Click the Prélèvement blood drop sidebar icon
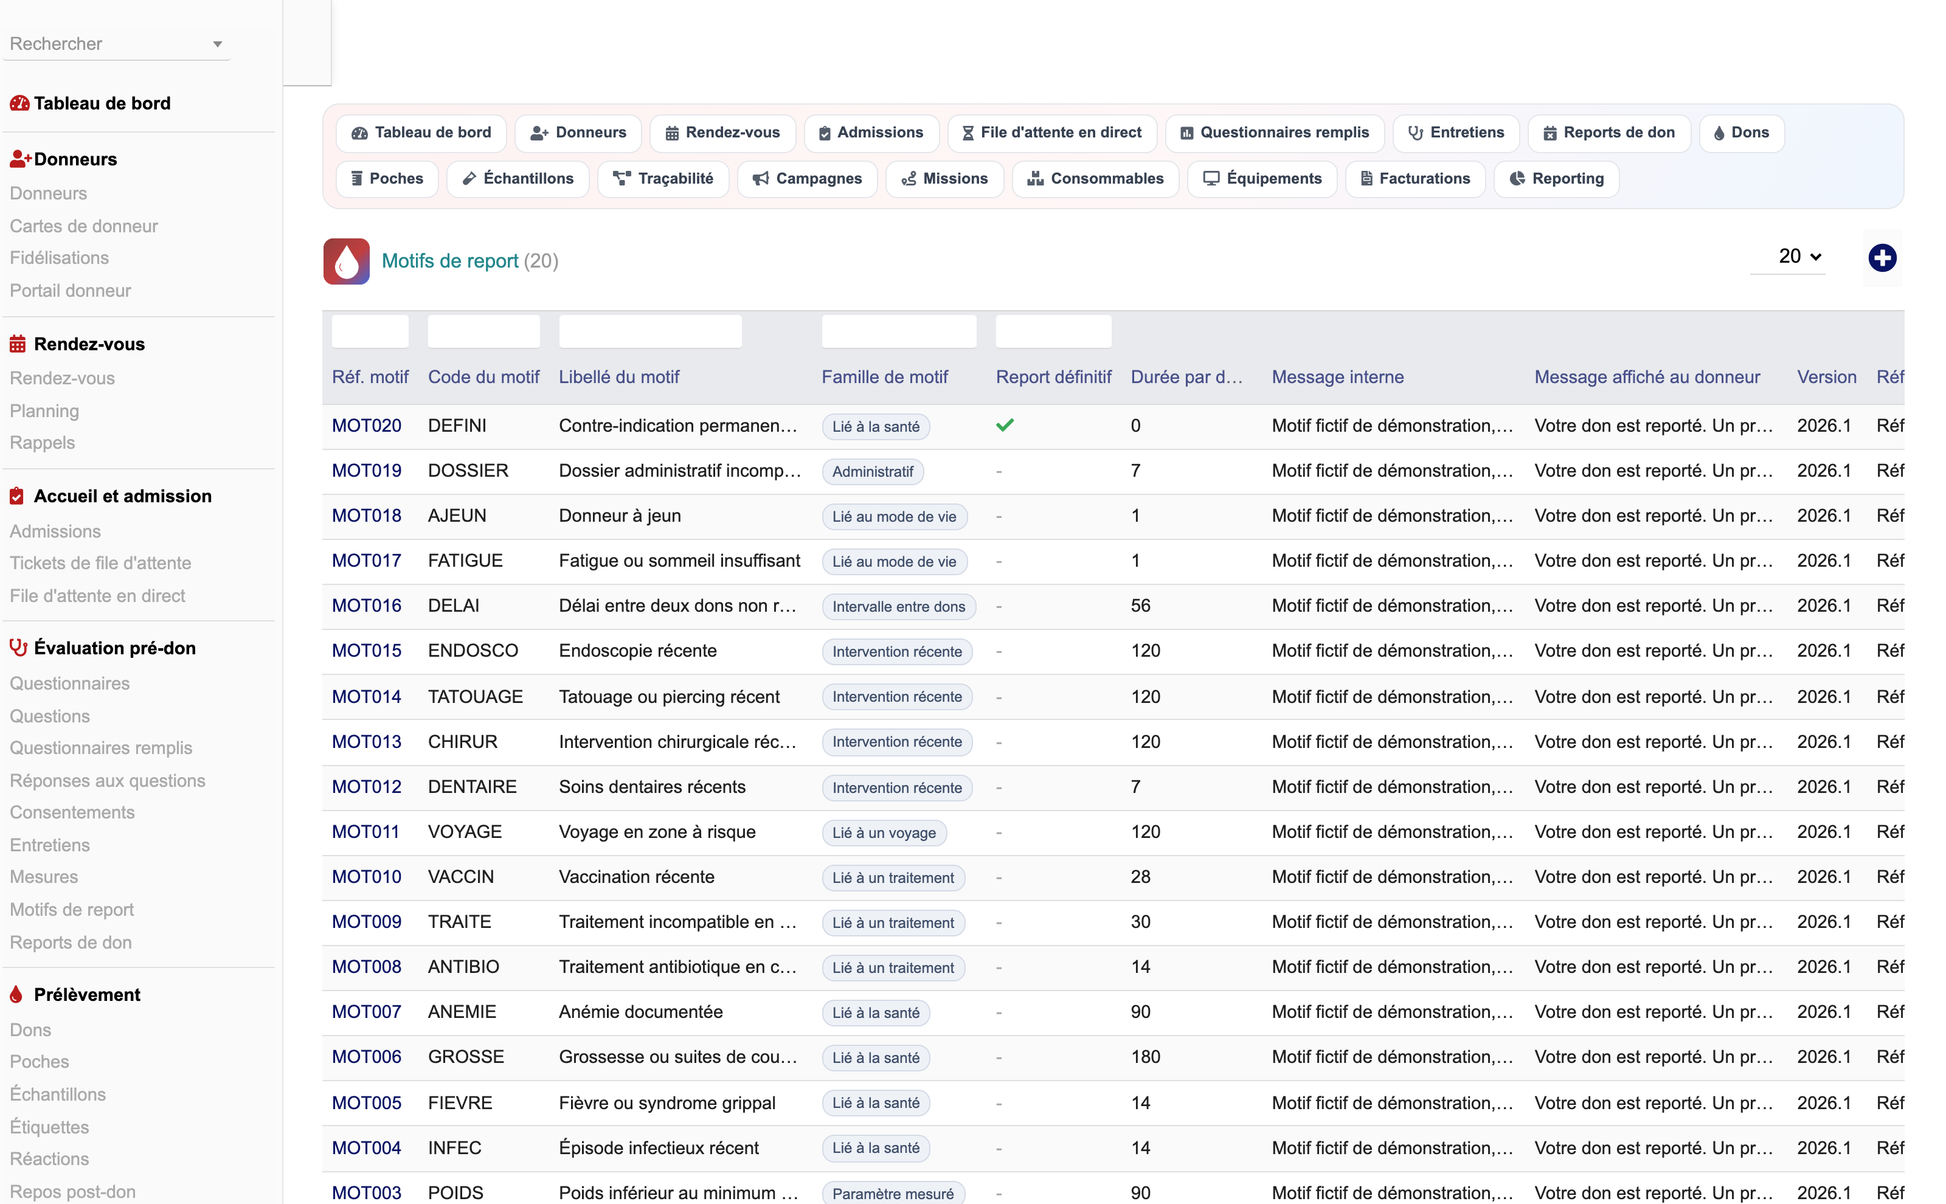This screenshot has width=1946, height=1204. point(16,995)
